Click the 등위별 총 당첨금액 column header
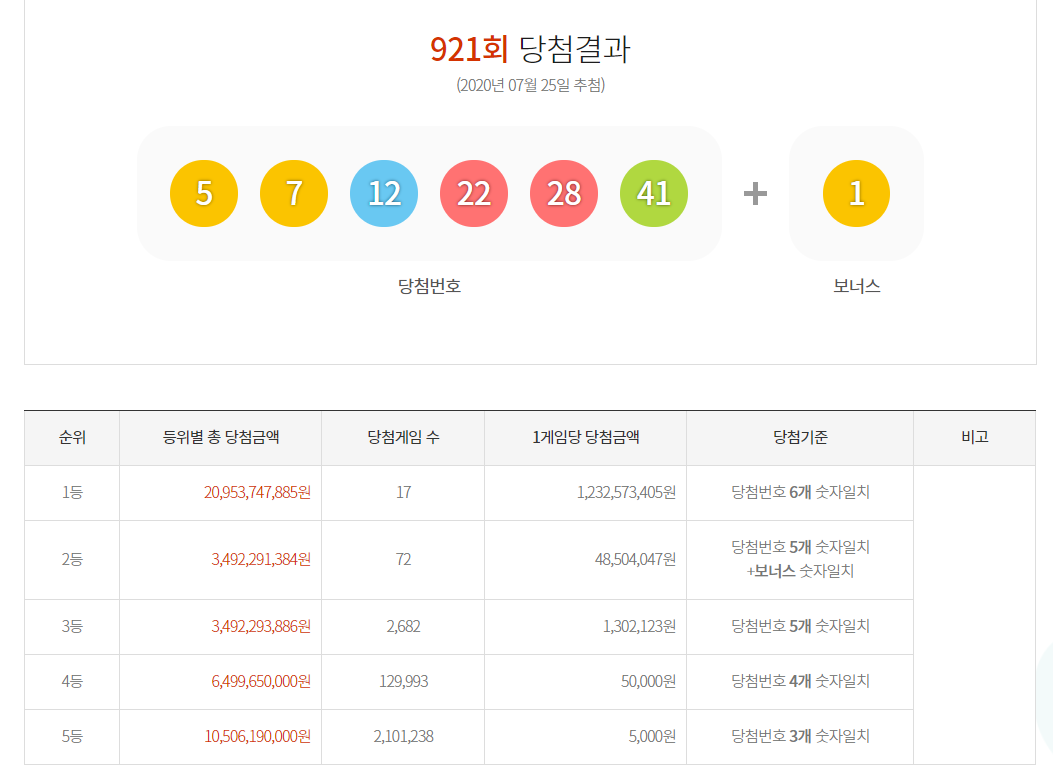This screenshot has height=780, width=1053. point(221,437)
